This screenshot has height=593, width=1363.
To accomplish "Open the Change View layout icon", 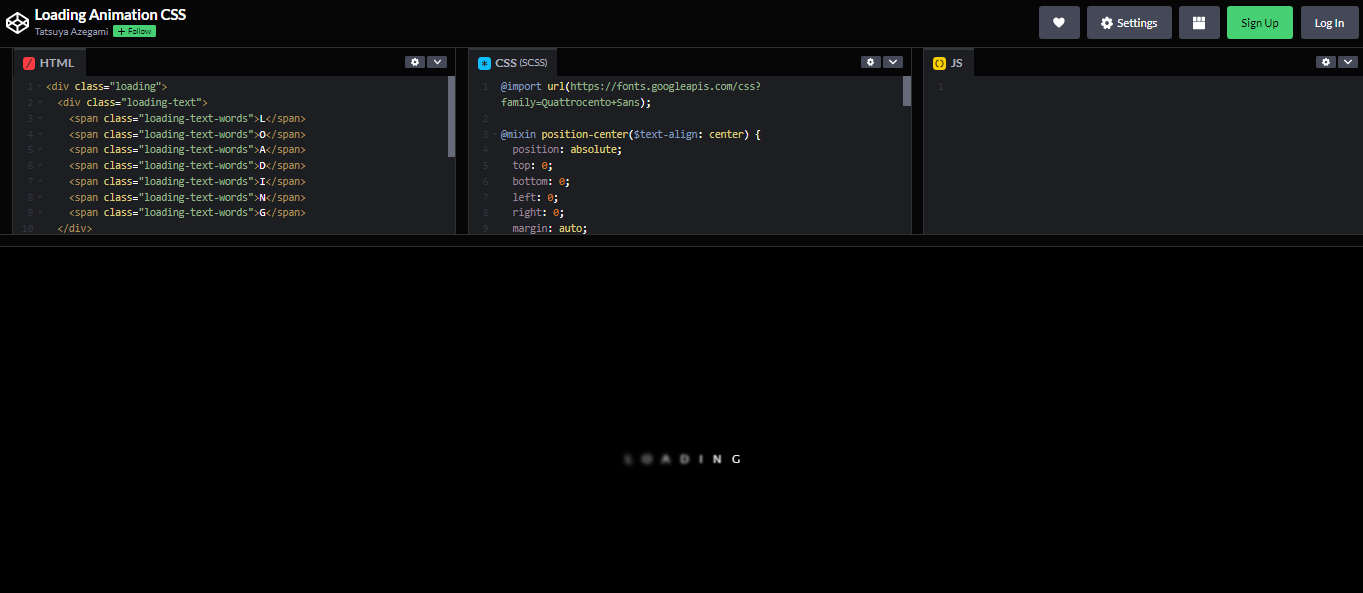I will [x=1199, y=23].
